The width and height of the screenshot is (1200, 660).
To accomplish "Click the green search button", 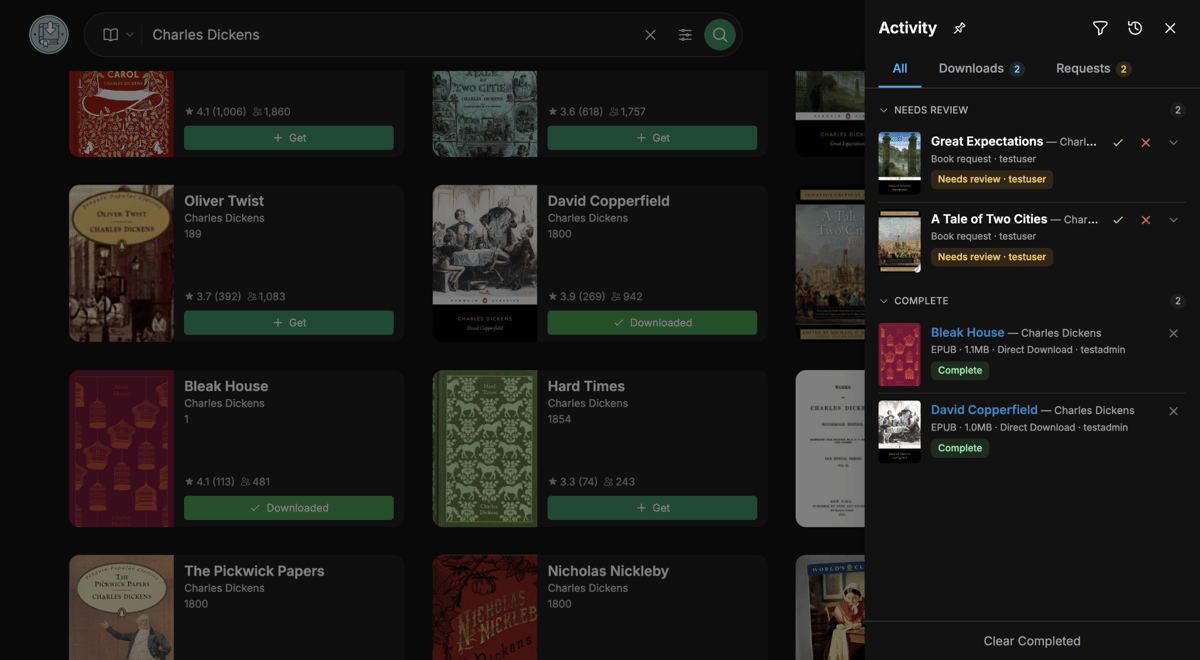I will pos(720,35).
